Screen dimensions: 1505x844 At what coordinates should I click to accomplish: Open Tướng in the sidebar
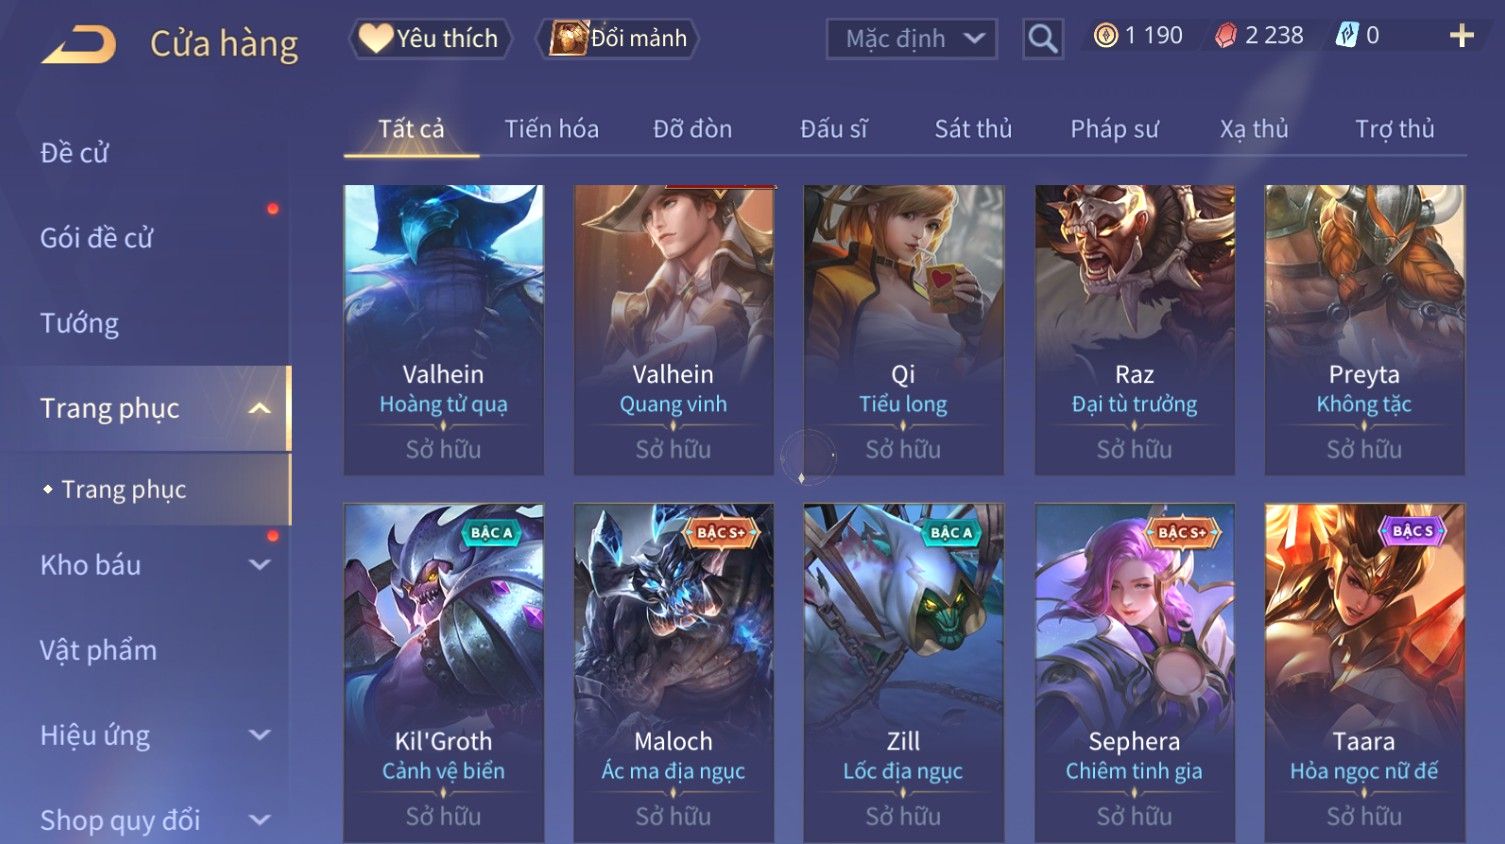coord(79,323)
